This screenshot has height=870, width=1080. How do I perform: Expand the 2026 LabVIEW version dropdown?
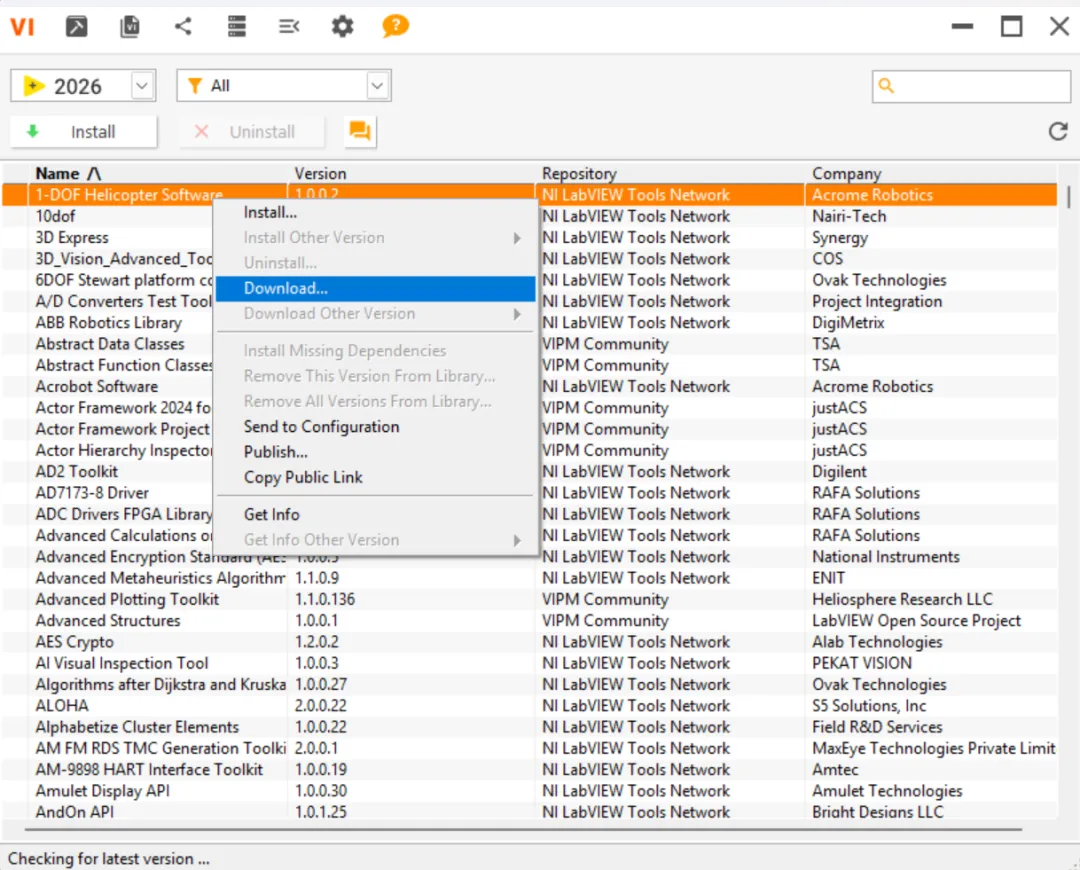pyautogui.click(x=142, y=86)
